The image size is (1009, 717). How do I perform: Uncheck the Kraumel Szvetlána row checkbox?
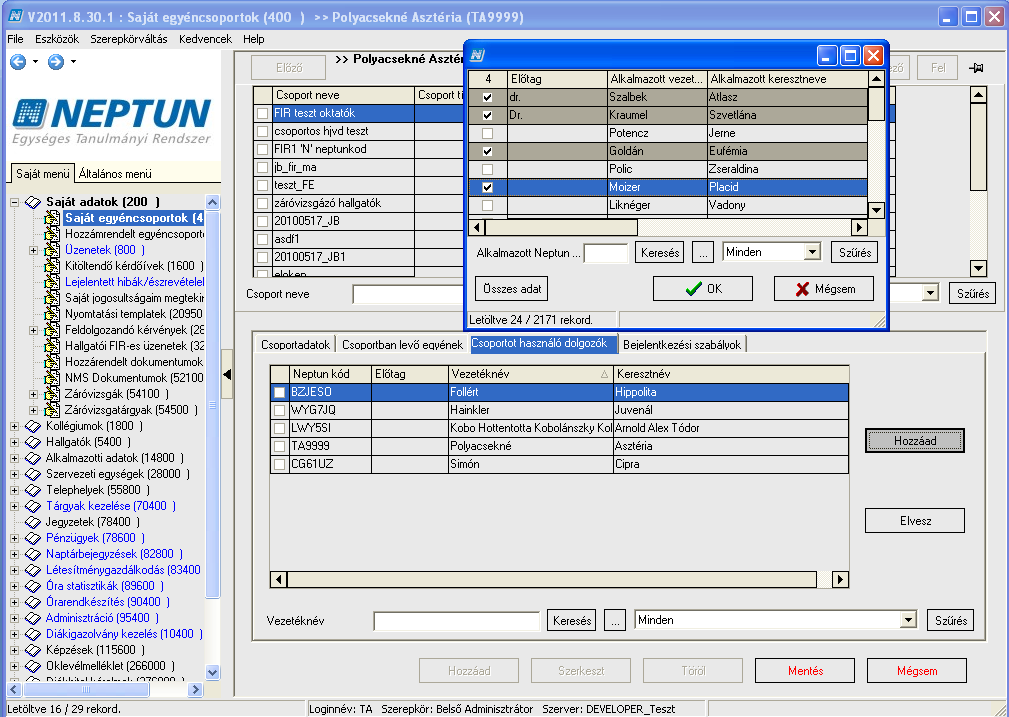[487, 115]
